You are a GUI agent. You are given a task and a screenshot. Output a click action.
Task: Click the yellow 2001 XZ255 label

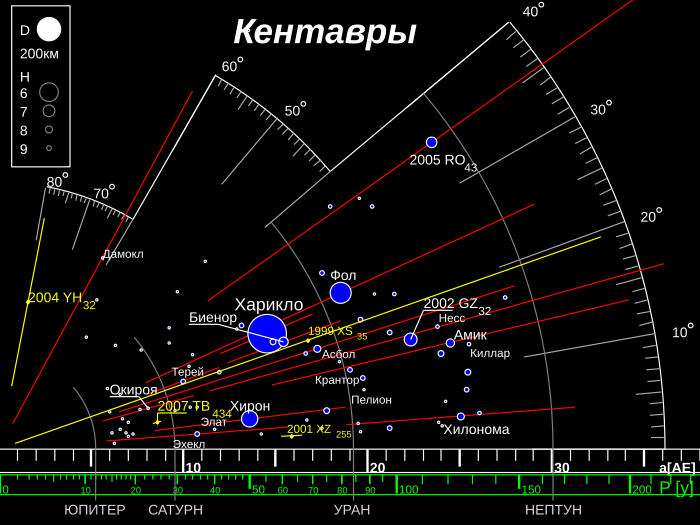[319, 431]
